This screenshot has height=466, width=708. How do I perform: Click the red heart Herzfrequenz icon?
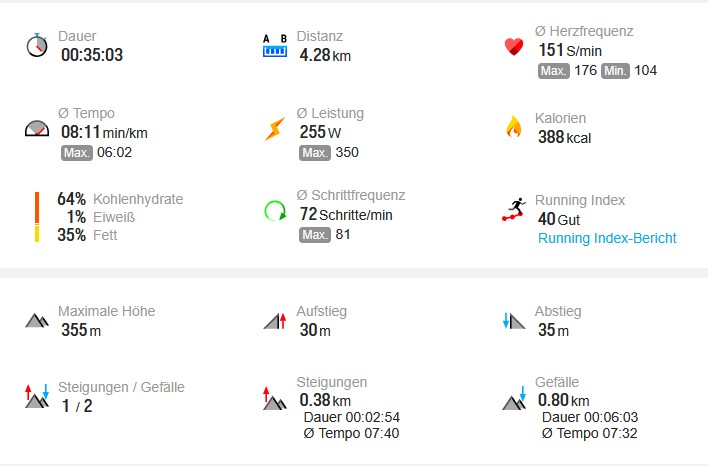click(x=514, y=46)
